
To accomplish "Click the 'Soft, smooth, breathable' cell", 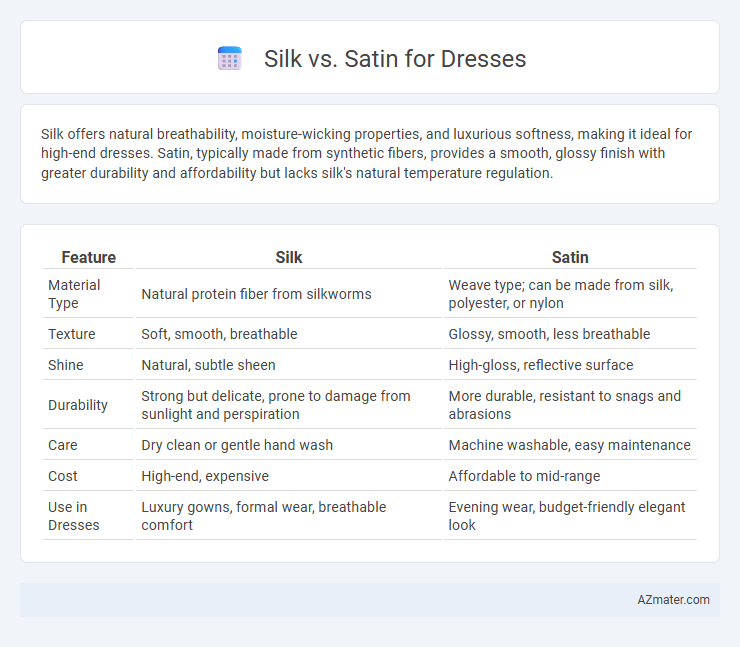I will click(288, 334).
